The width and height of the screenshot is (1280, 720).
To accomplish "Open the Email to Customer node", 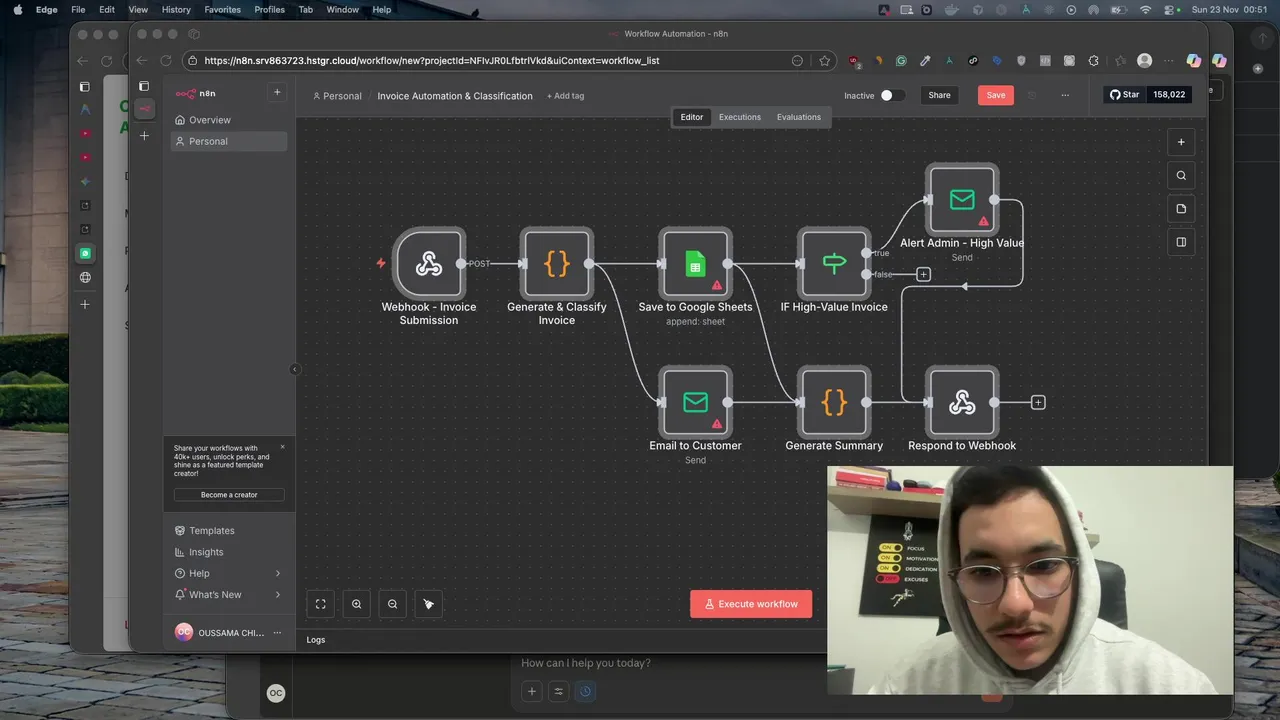I will tap(695, 402).
